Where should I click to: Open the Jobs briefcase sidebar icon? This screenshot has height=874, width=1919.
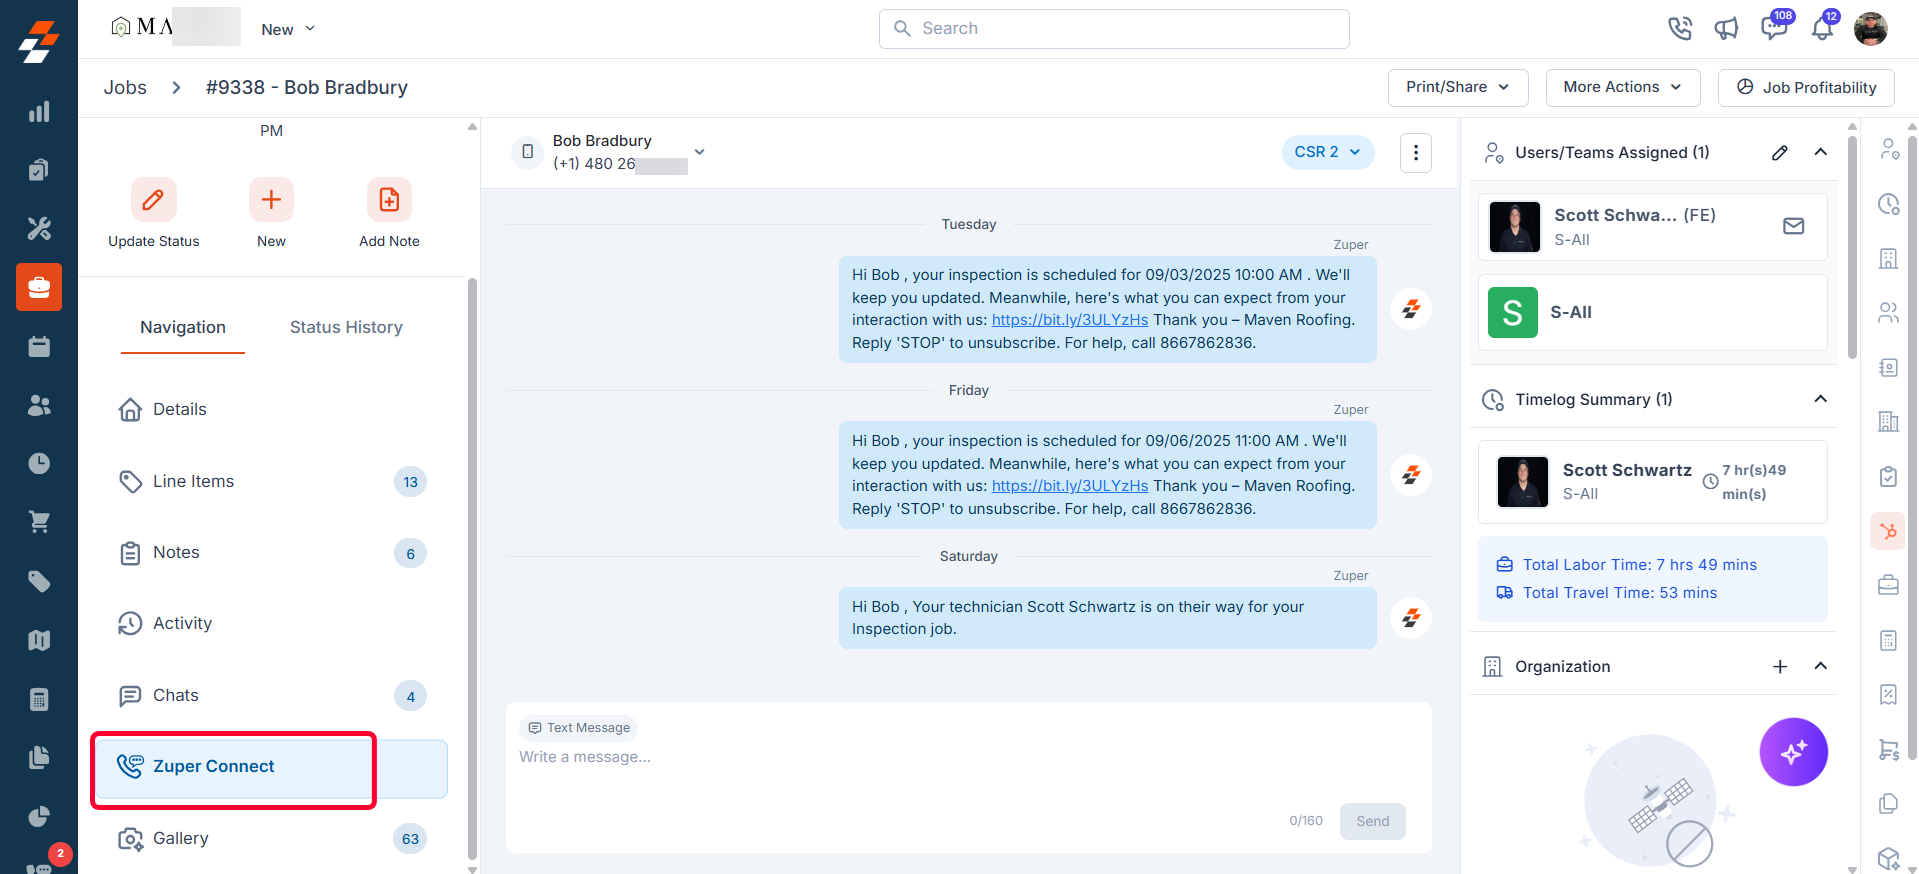point(39,288)
